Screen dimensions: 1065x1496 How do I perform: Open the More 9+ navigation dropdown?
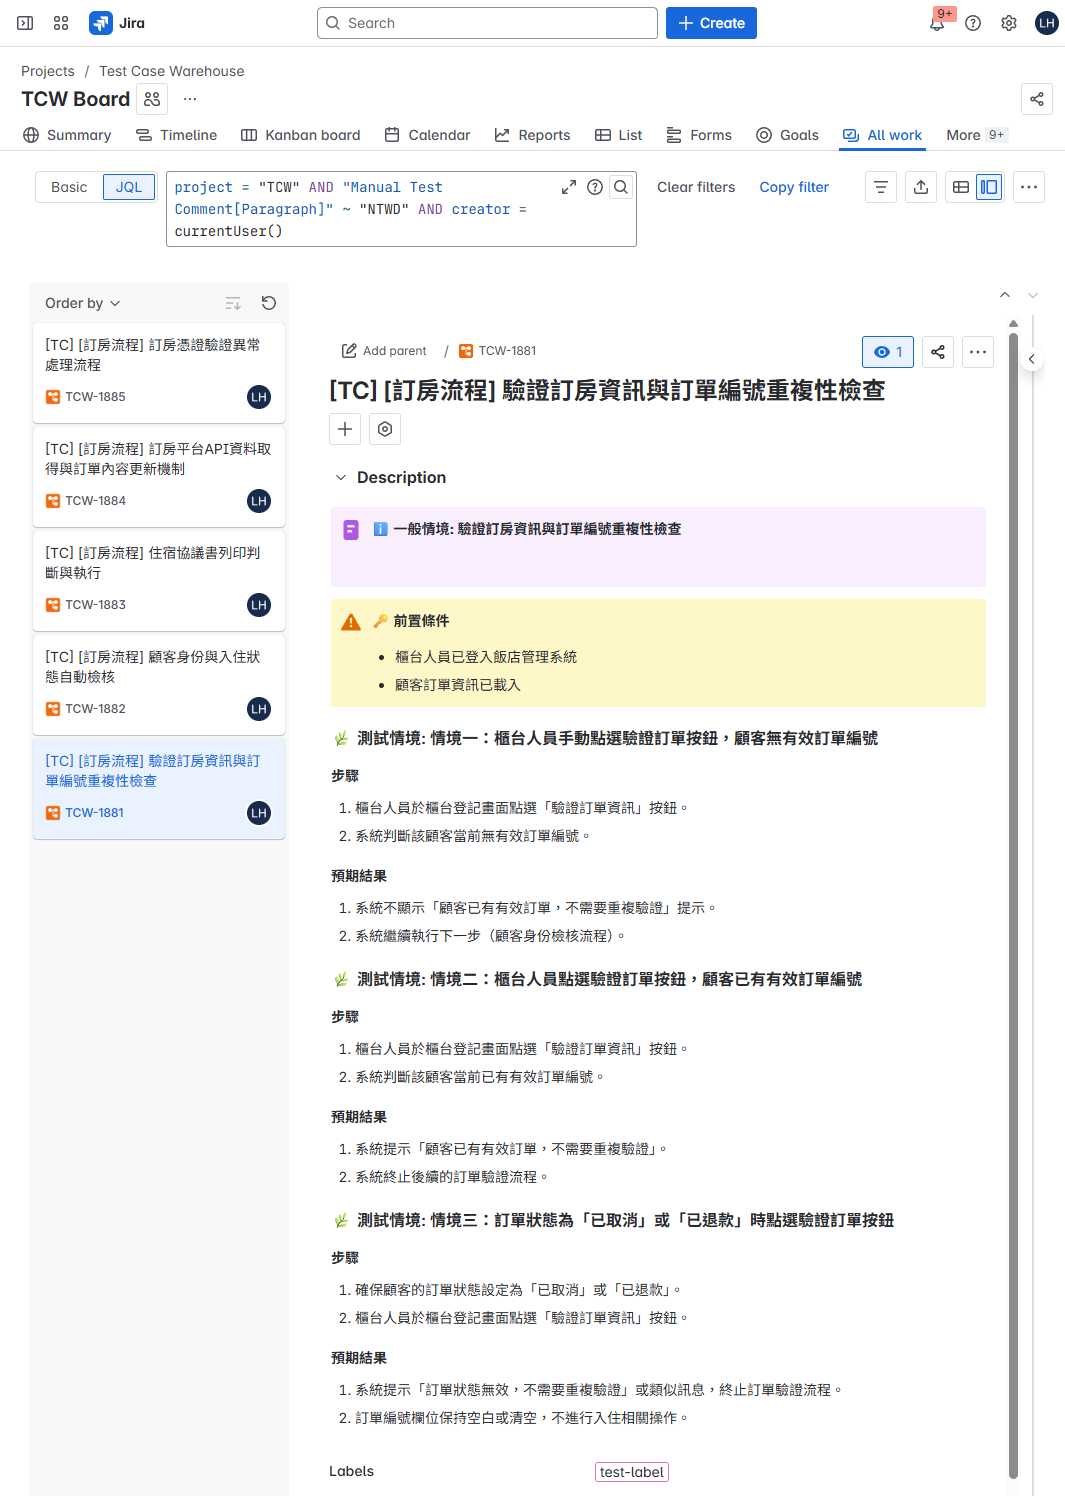pyautogui.click(x=974, y=135)
